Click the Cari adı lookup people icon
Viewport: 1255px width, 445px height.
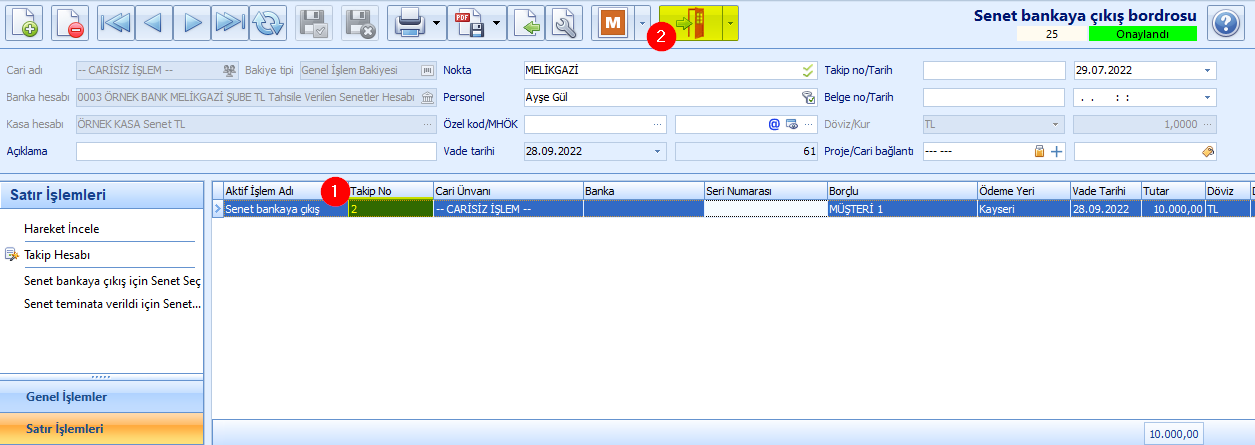point(229,70)
